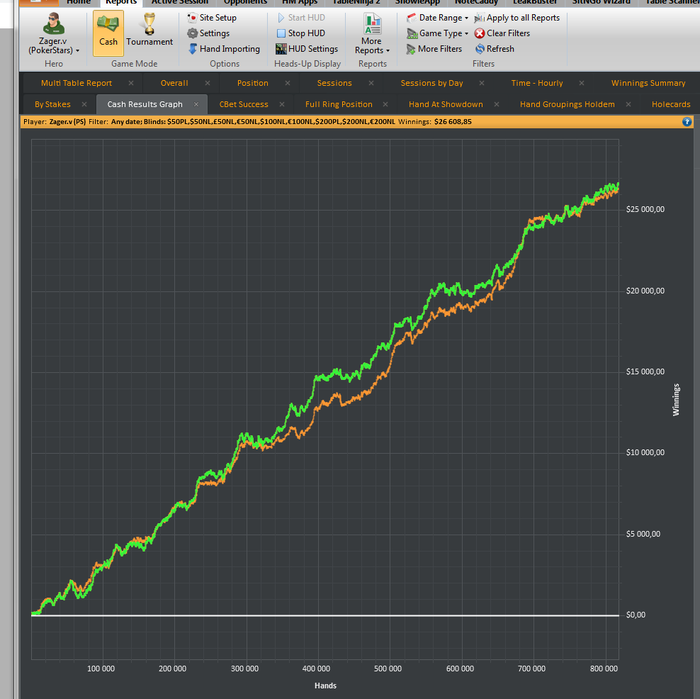Select the Cash Results Graph tab
Screen dimensions: 700x699
click(x=145, y=104)
